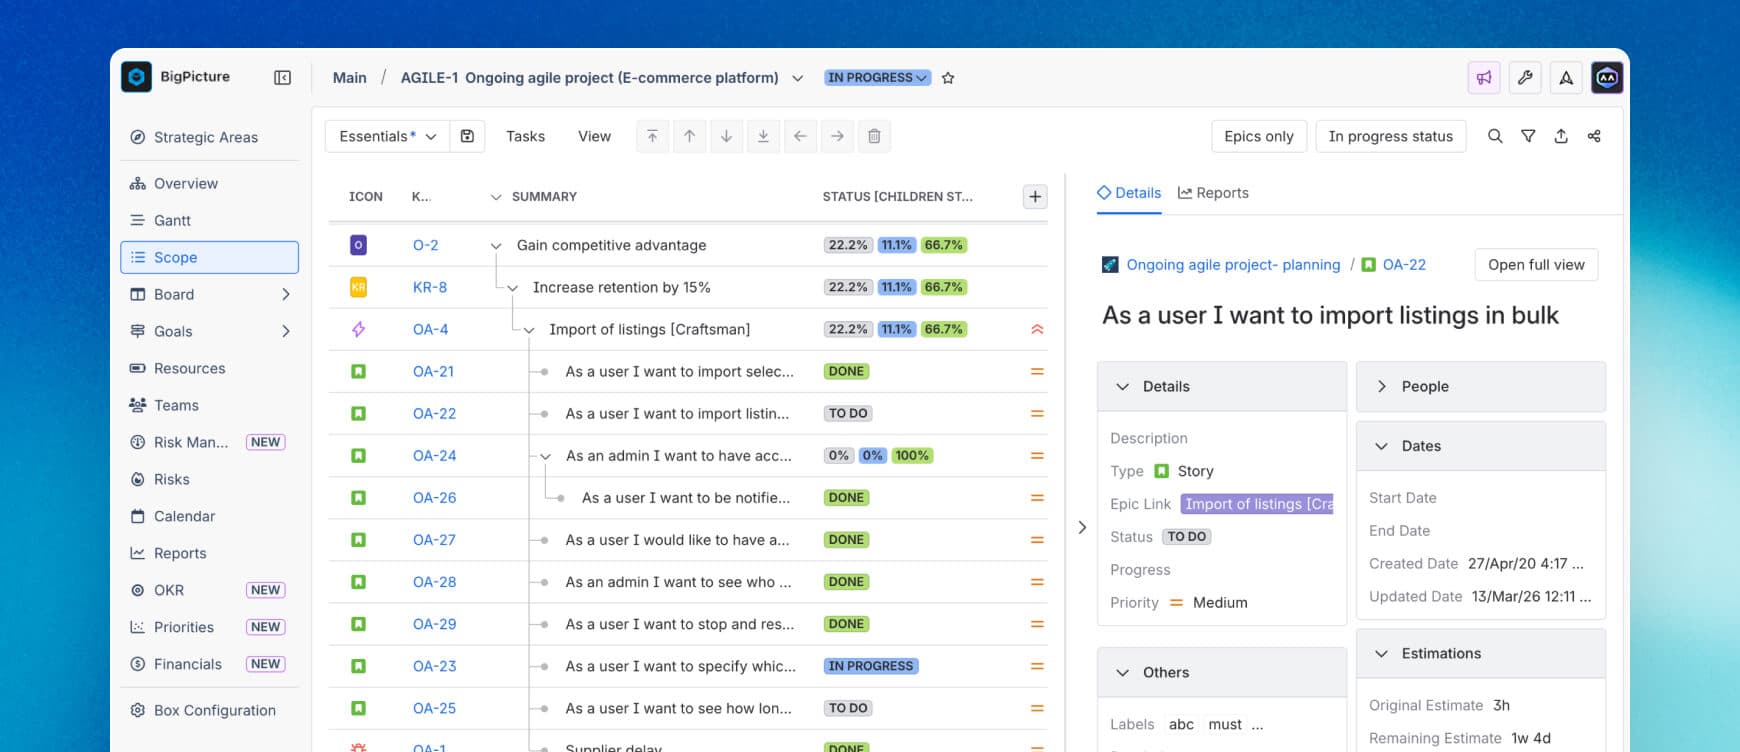Click the 'abc' label in Others

pyautogui.click(x=1181, y=724)
